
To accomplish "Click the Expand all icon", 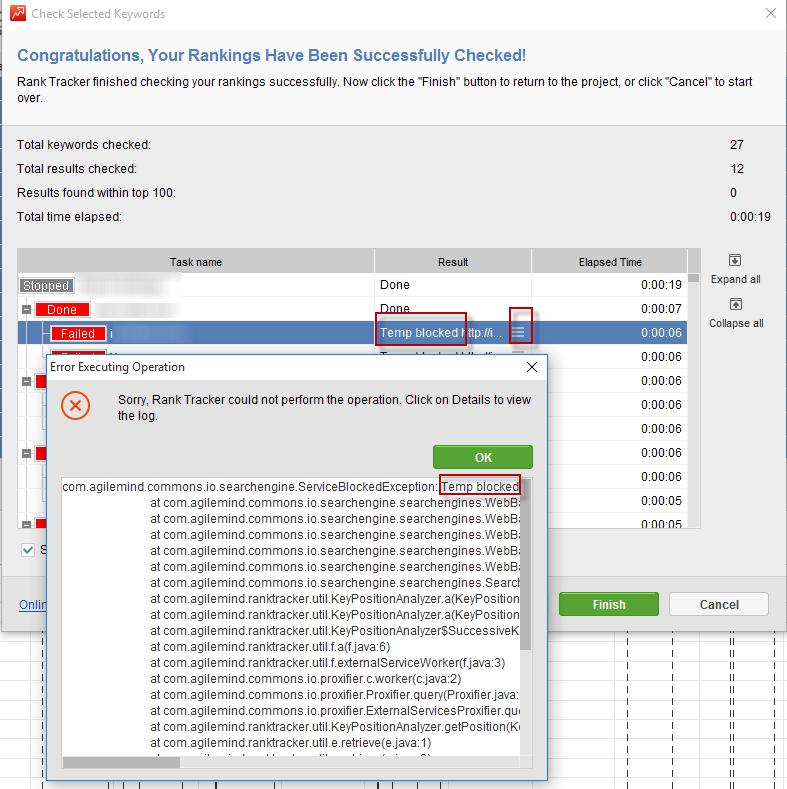I will (735, 260).
